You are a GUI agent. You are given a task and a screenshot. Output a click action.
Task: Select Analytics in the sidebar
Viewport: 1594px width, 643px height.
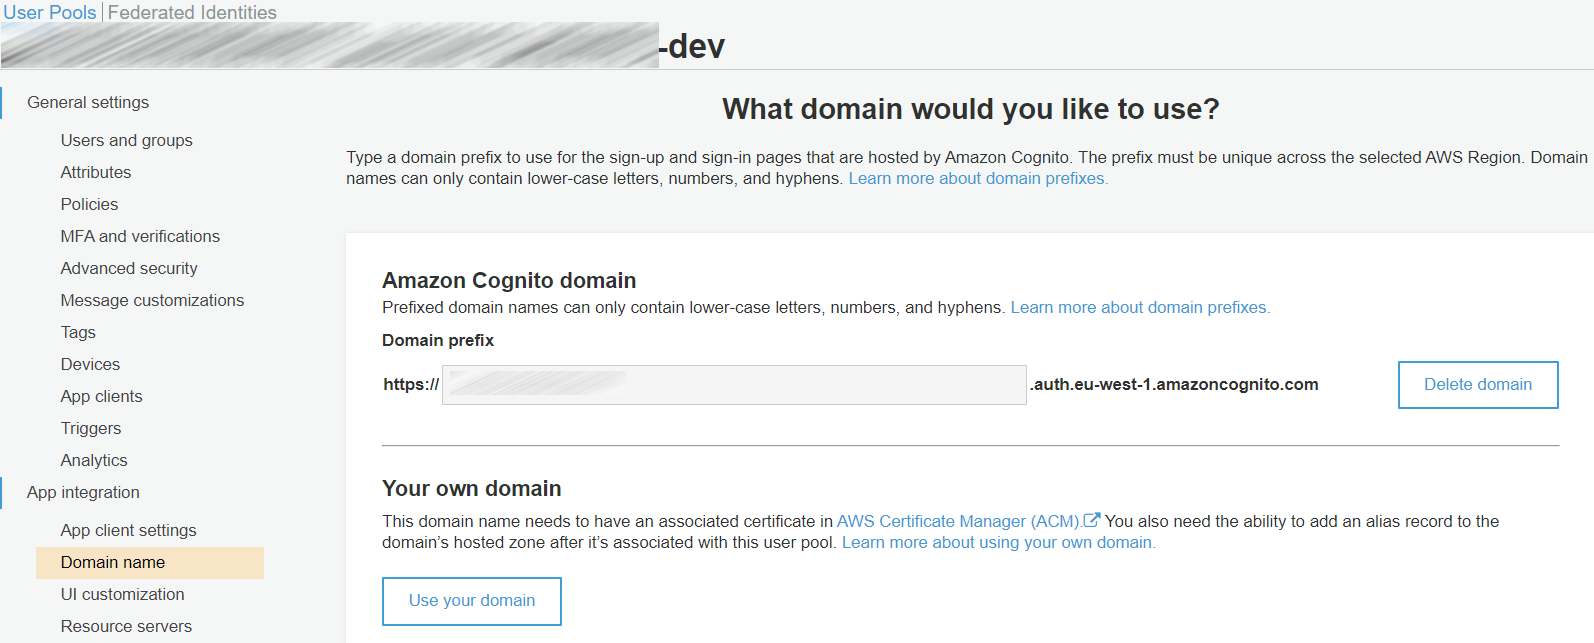point(94,460)
